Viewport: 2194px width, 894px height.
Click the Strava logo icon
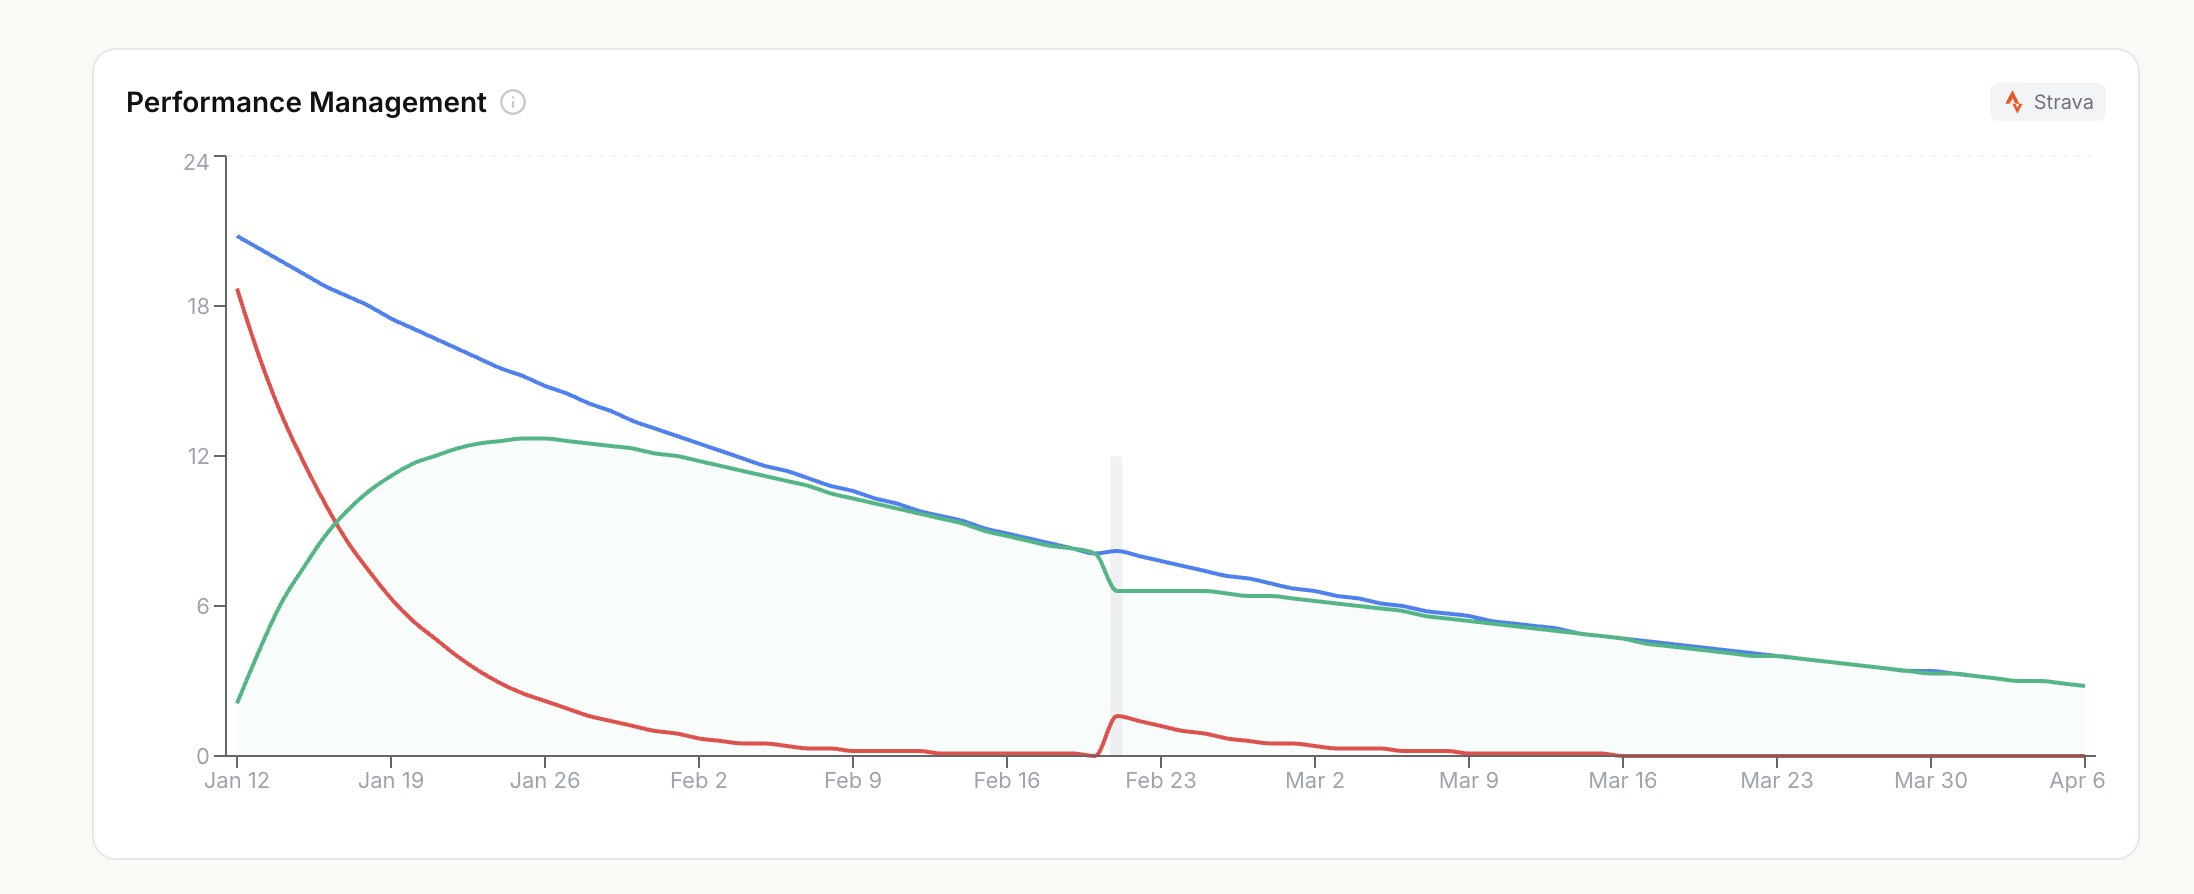click(x=2014, y=102)
